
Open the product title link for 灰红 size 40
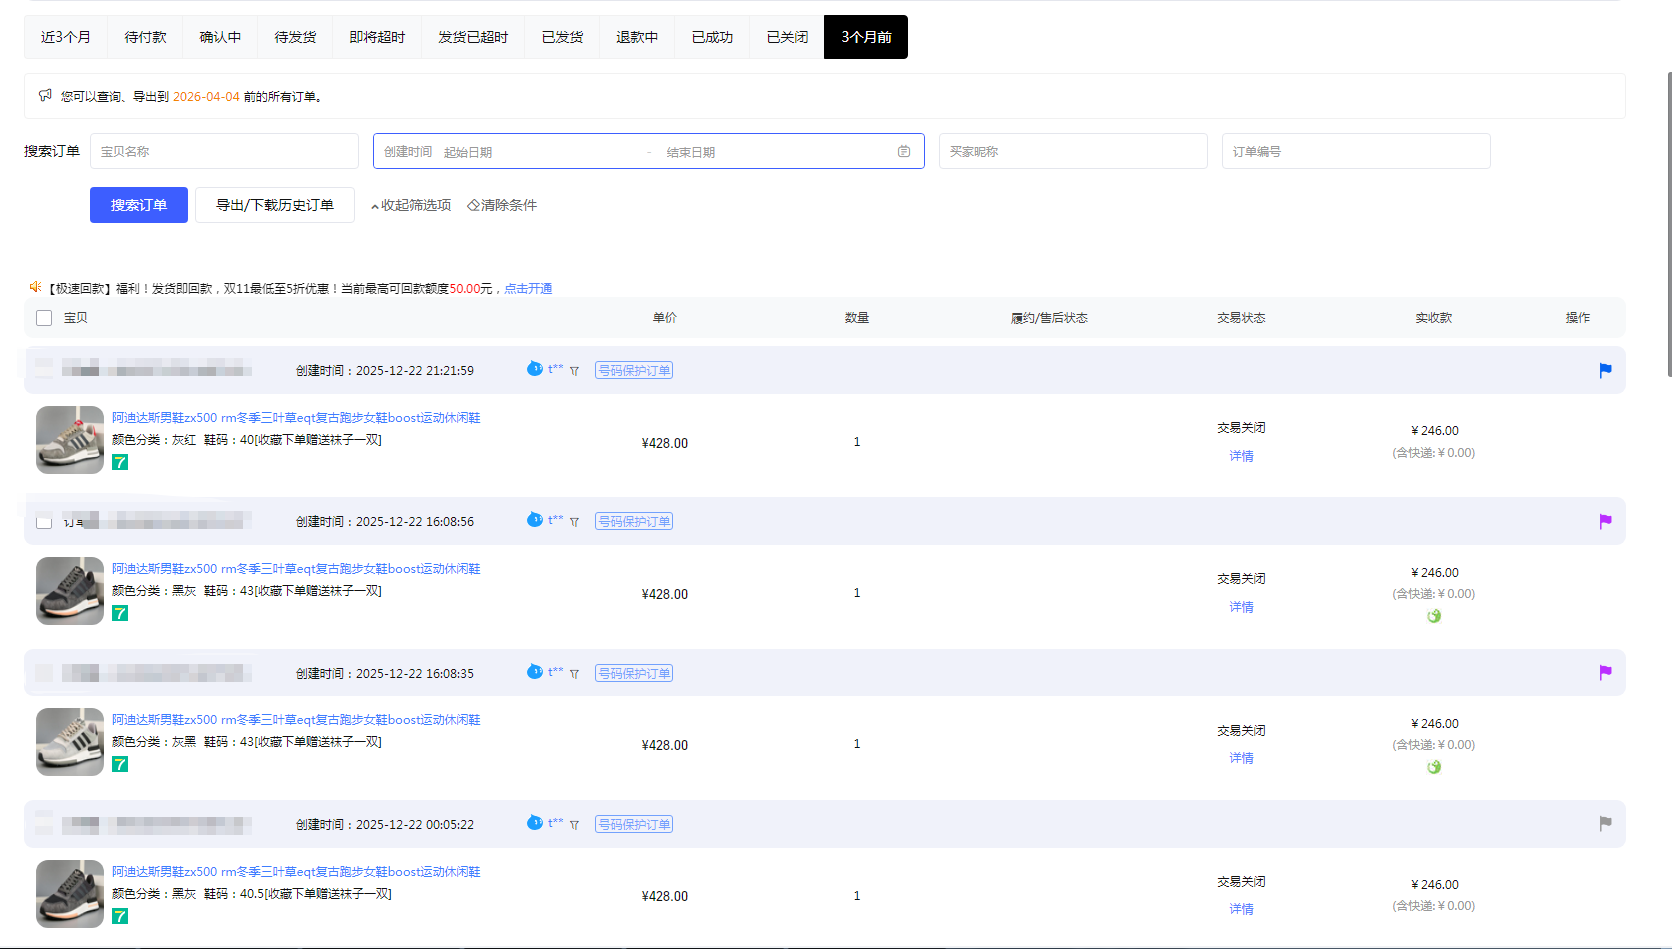point(296,418)
